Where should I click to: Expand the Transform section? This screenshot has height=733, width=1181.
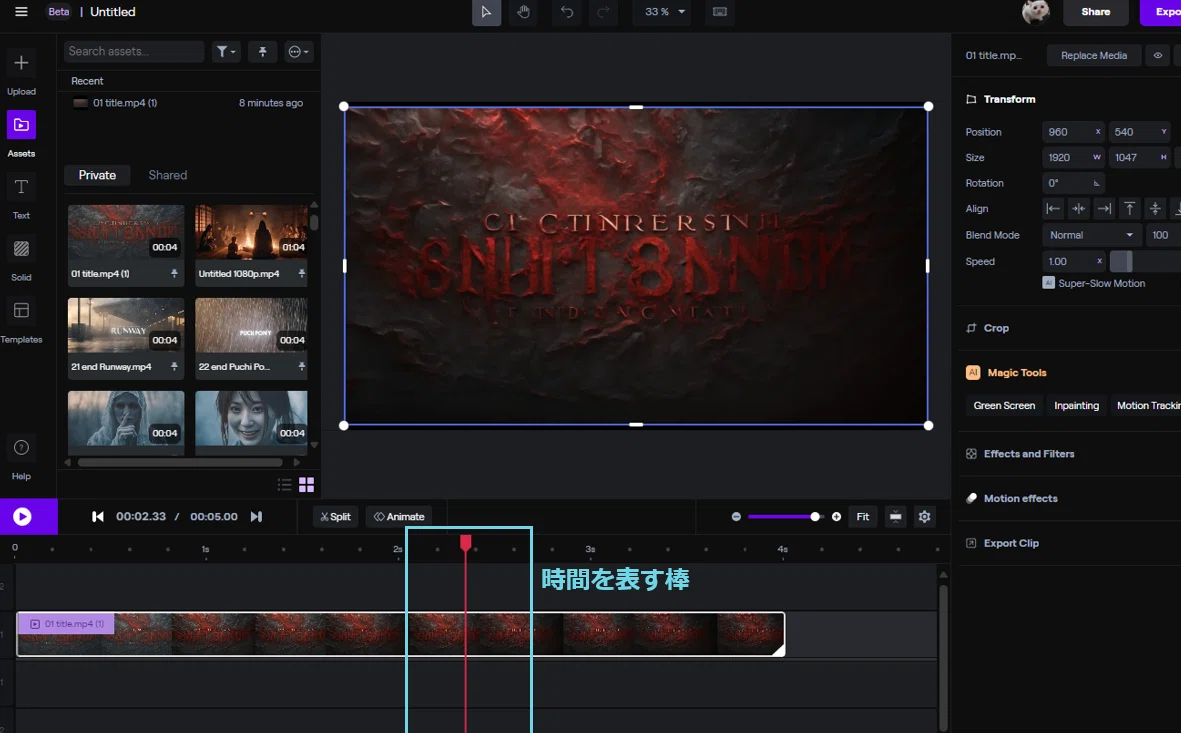pyautogui.click(x=1009, y=99)
